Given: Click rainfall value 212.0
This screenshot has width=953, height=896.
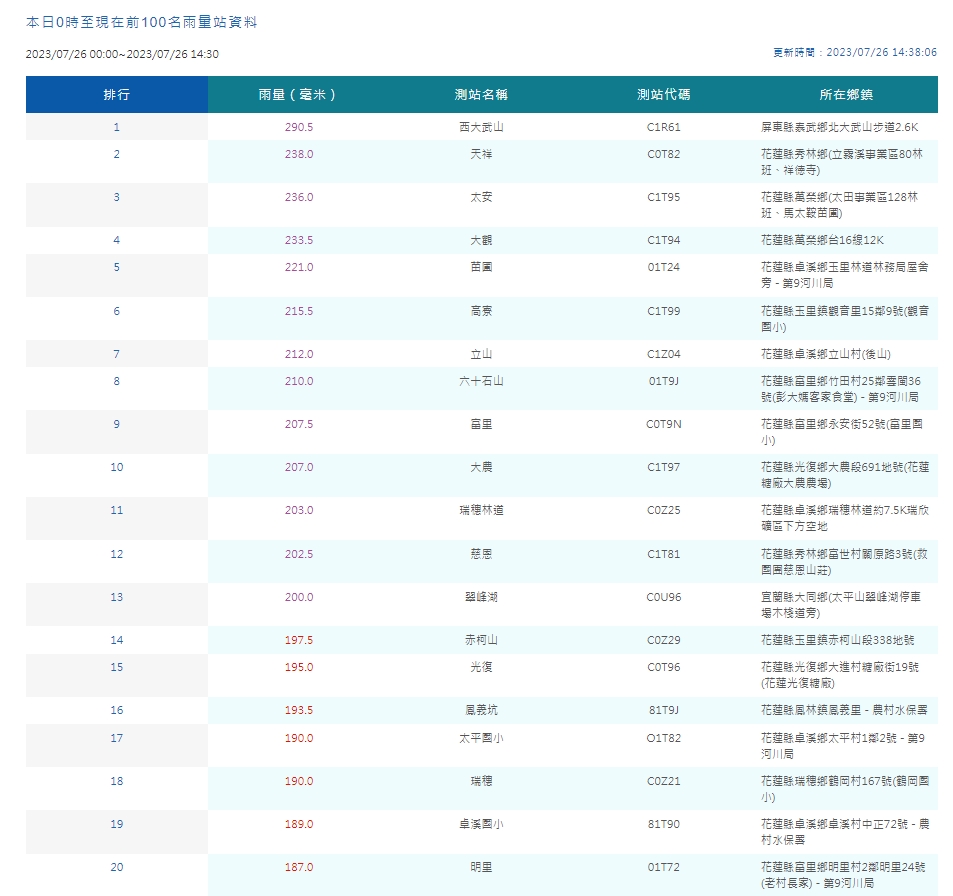Looking at the screenshot, I should pyautogui.click(x=299, y=354).
